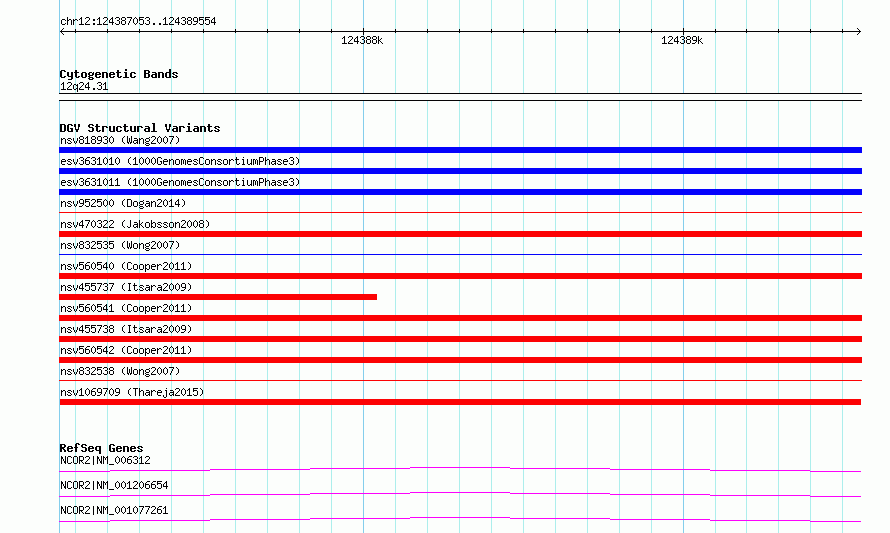The image size is (890, 533).
Task: Click the red bar for nsv455738
Action: (x=460, y=339)
